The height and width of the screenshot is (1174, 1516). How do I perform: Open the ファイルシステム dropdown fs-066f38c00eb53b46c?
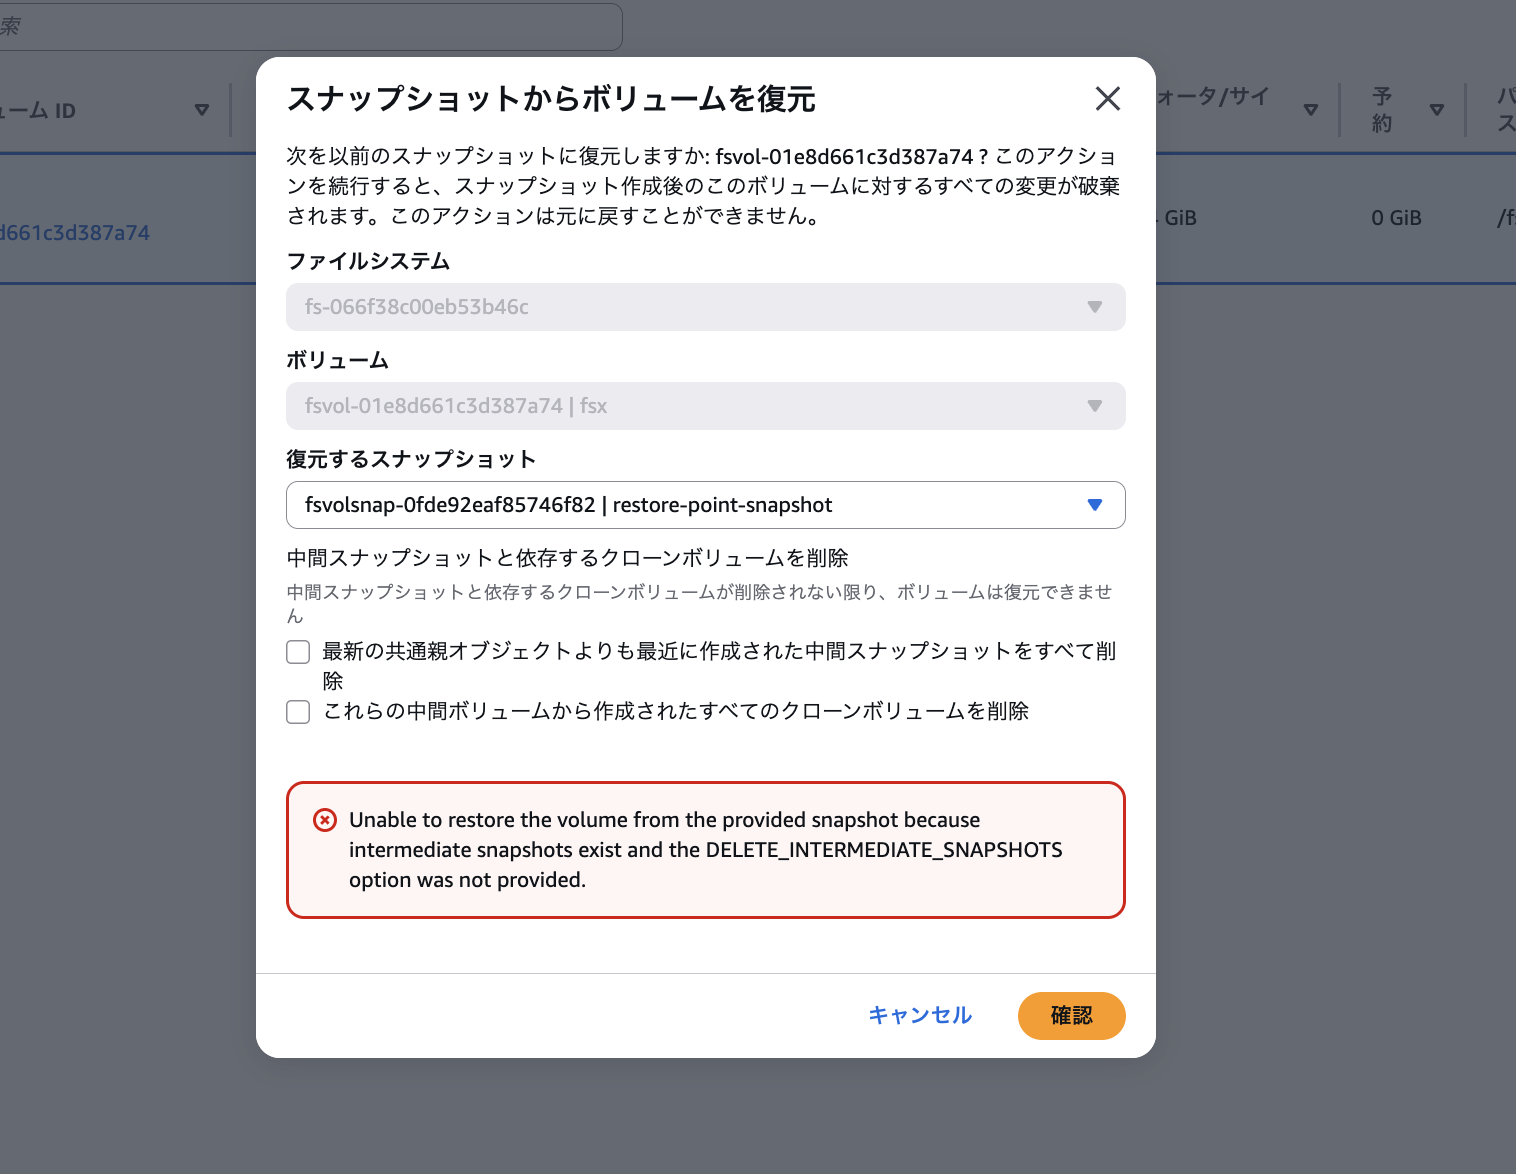pos(705,307)
